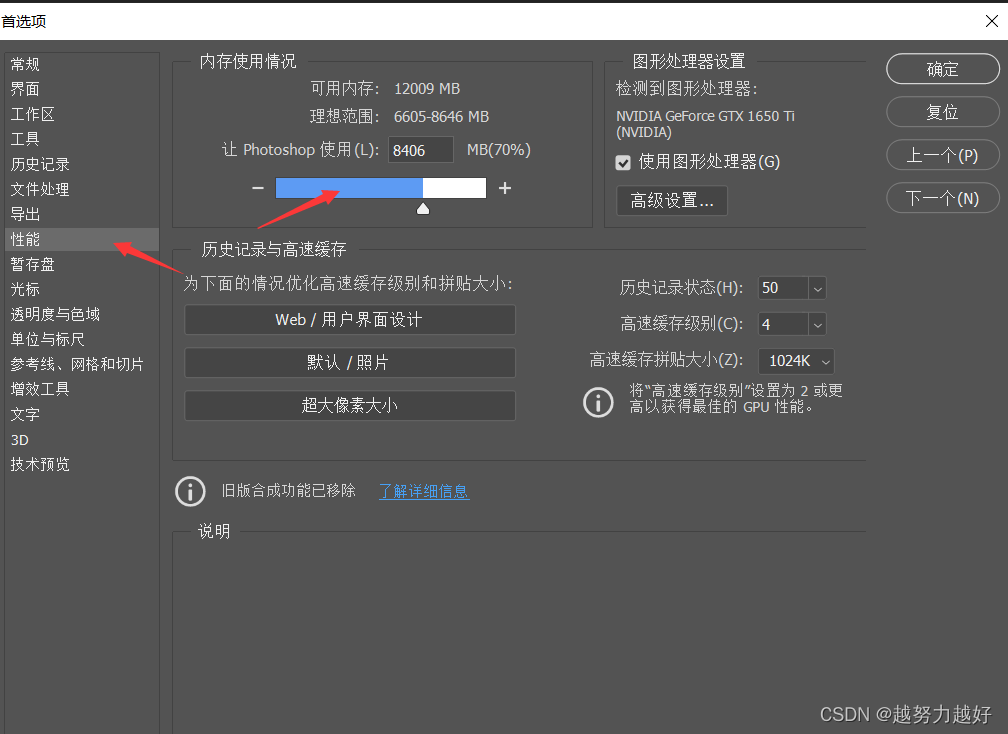
Task: Select 性能 preferences category
Action: coord(82,240)
